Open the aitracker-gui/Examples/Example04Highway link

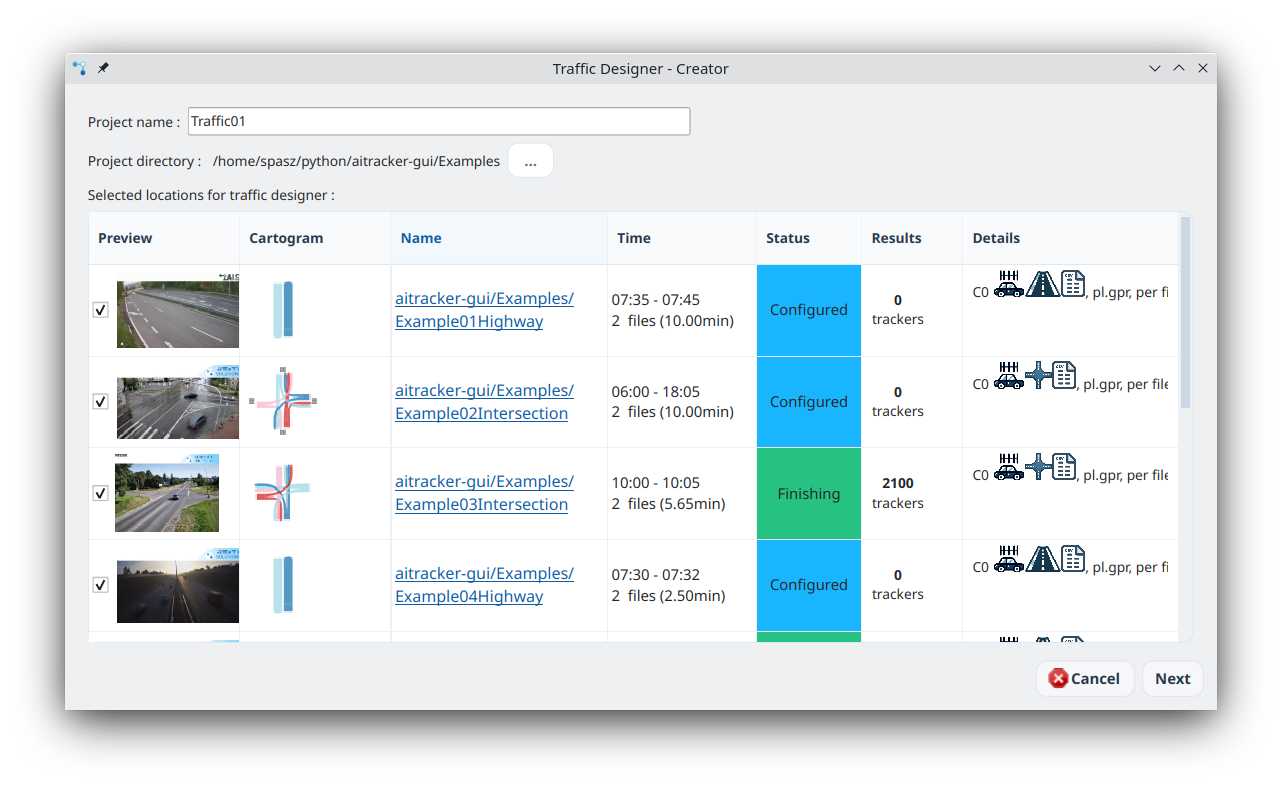pos(484,585)
